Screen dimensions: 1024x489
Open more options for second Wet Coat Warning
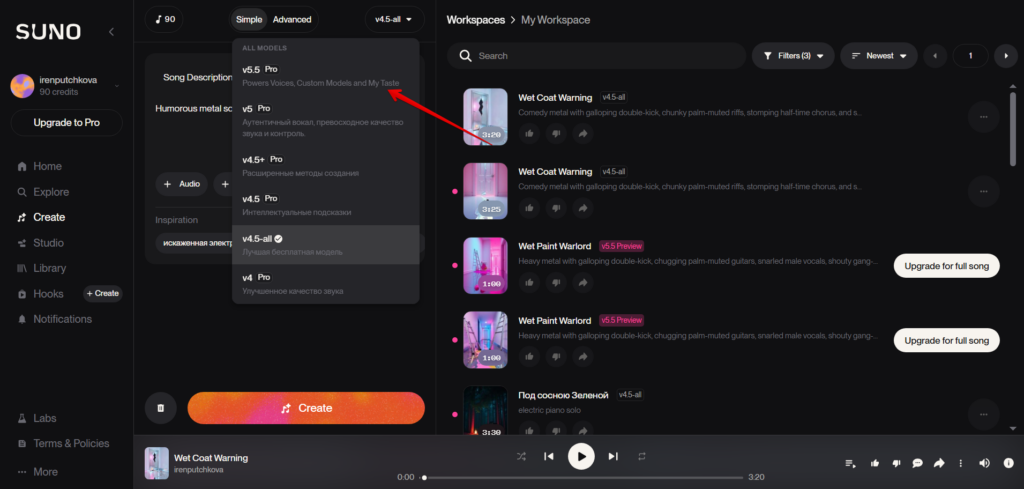(x=984, y=191)
